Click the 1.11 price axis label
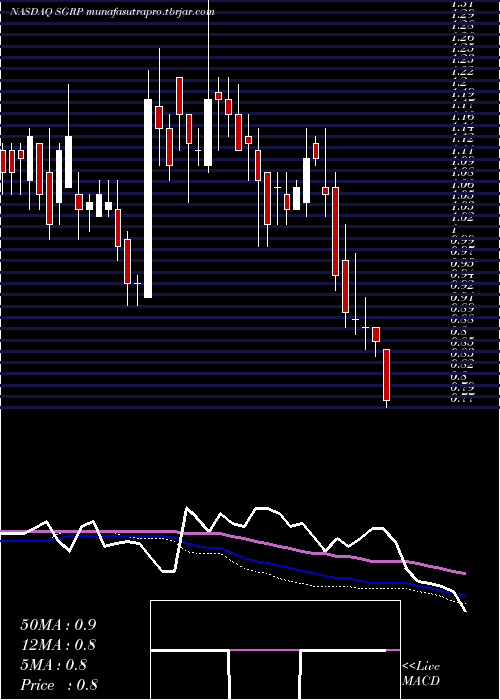The height and width of the screenshot is (700, 500). click(x=463, y=150)
